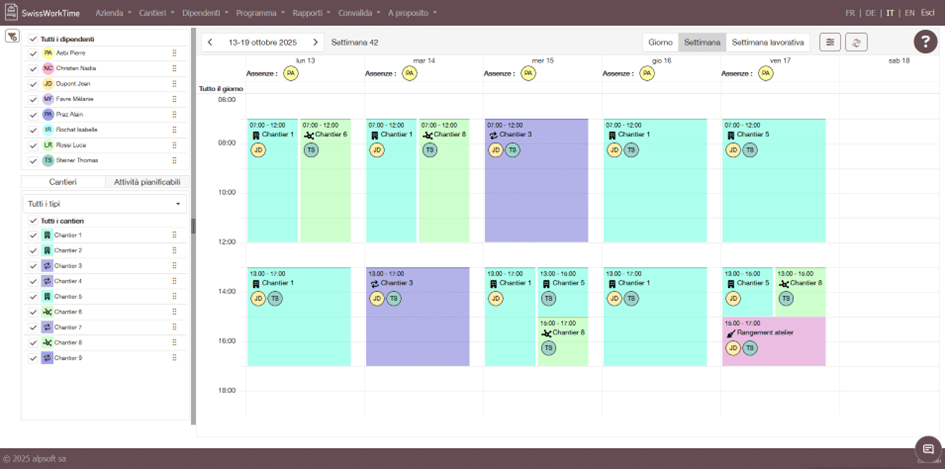Viewport: 945px width, 469px height.
Task: Click the Esci logout link
Action: [x=927, y=13]
